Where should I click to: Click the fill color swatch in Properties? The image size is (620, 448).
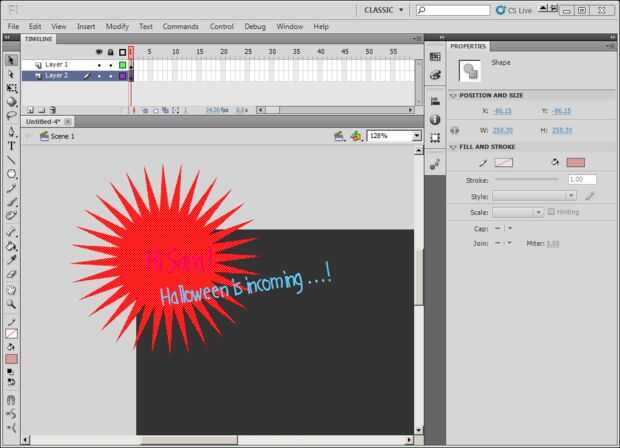pos(575,162)
